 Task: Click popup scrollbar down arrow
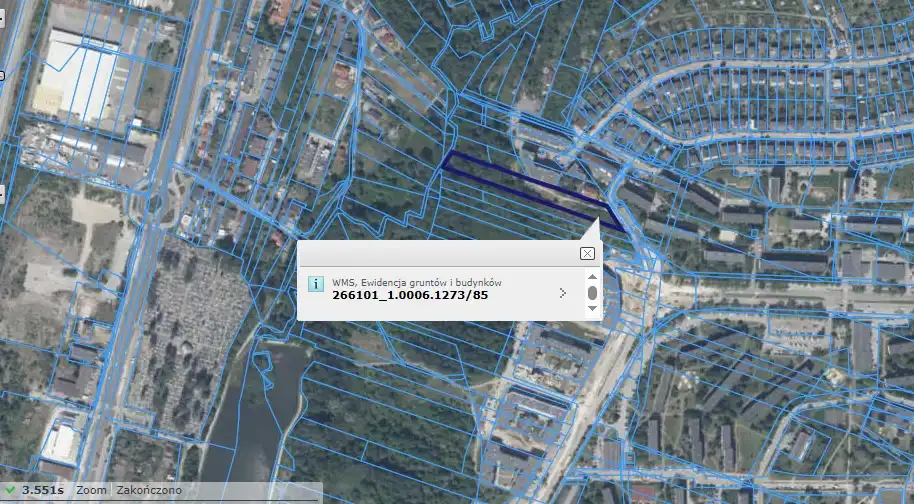point(592,309)
